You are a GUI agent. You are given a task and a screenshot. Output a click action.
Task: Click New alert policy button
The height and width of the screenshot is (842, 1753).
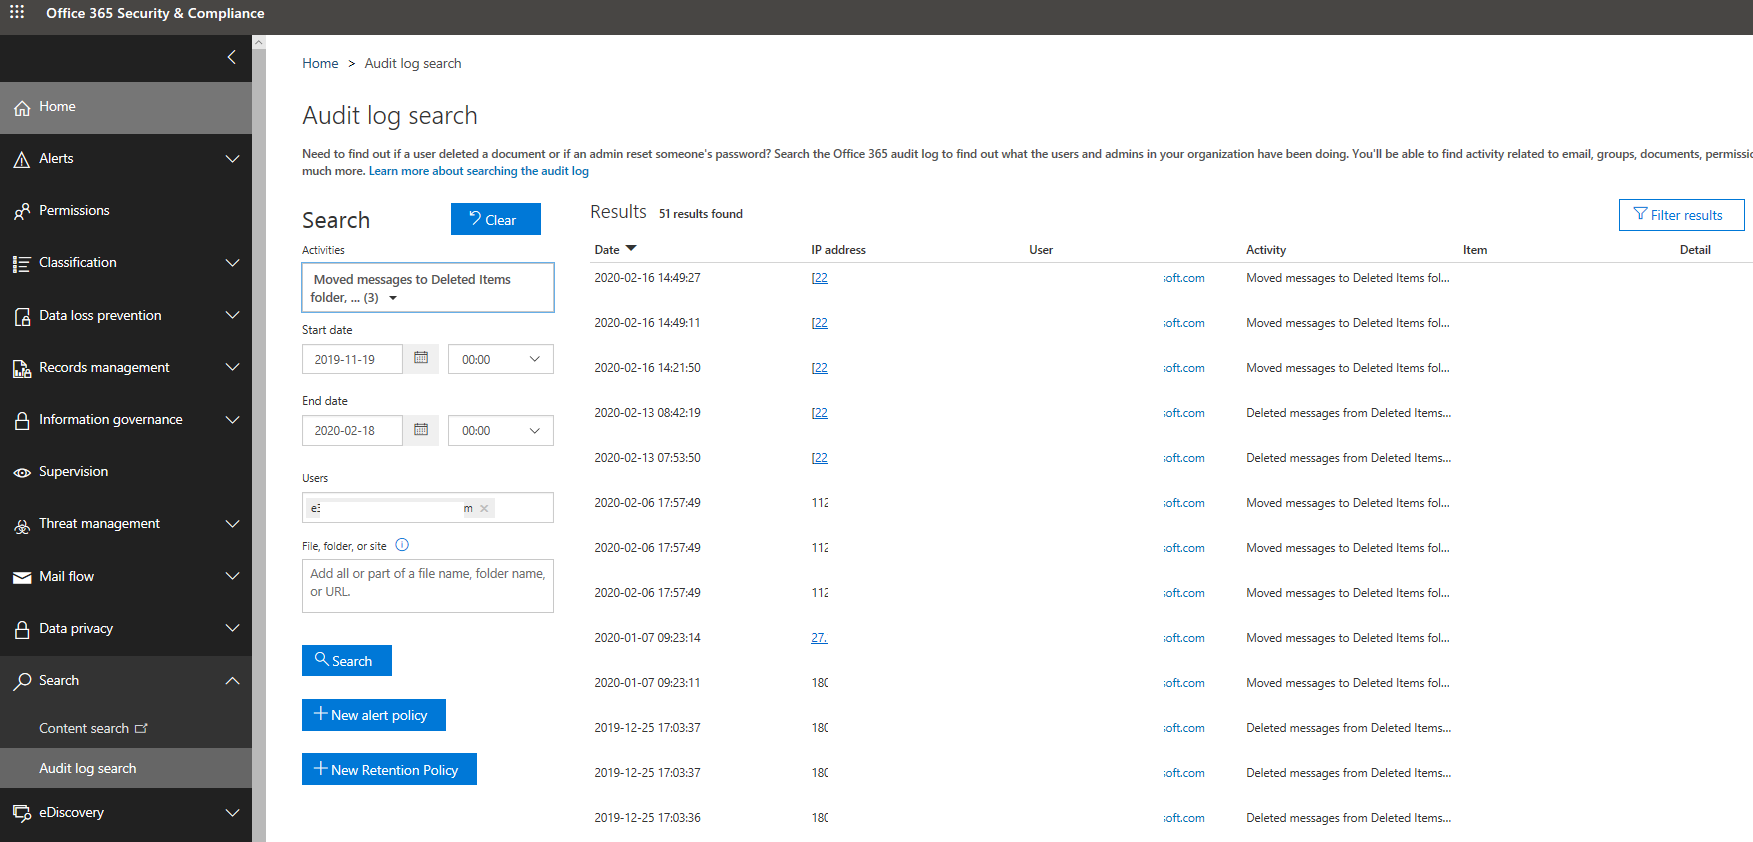(x=373, y=714)
